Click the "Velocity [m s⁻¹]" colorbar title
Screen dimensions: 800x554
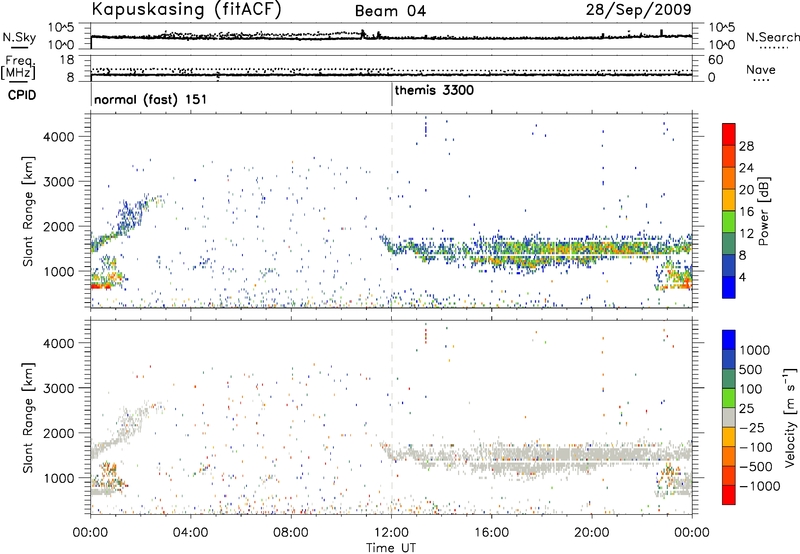pos(790,417)
